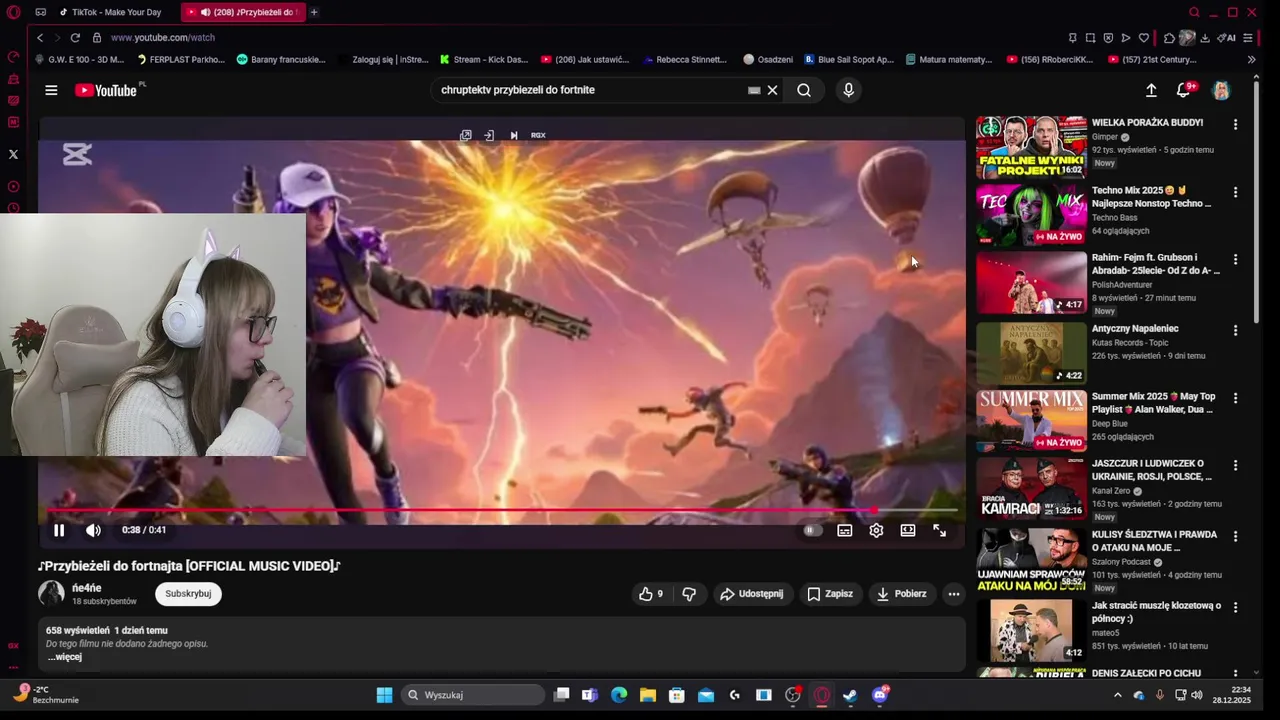The height and width of the screenshot is (720, 1280).
Task: Open options for JASZCZUR I LUDWICZEK video
Action: tap(1235, 466)
